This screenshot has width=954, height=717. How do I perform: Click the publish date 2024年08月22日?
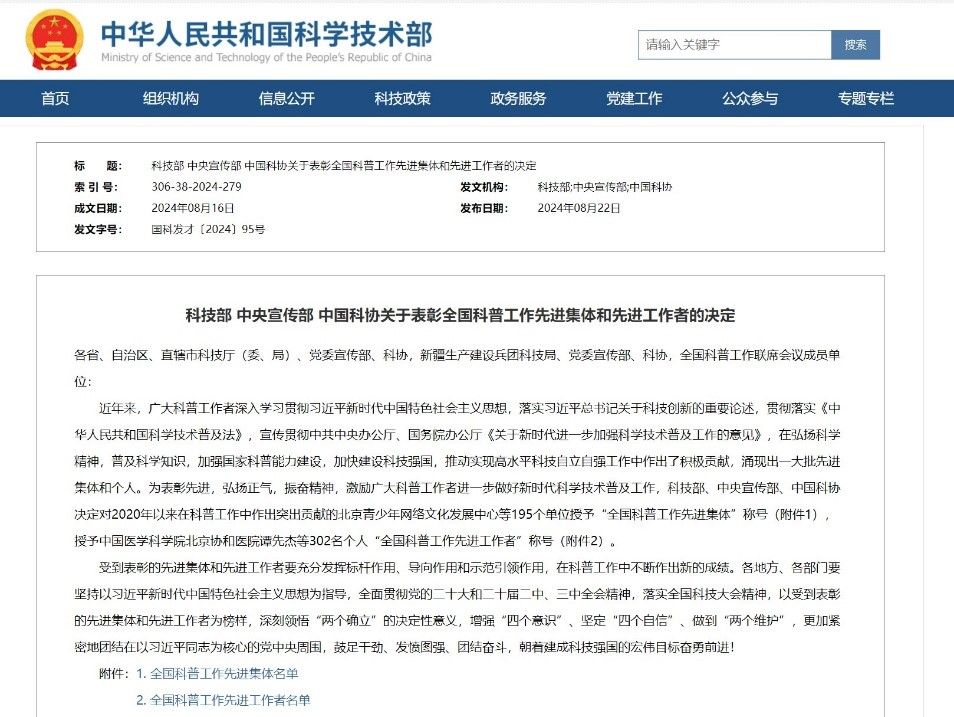click(x=579, y=208)
